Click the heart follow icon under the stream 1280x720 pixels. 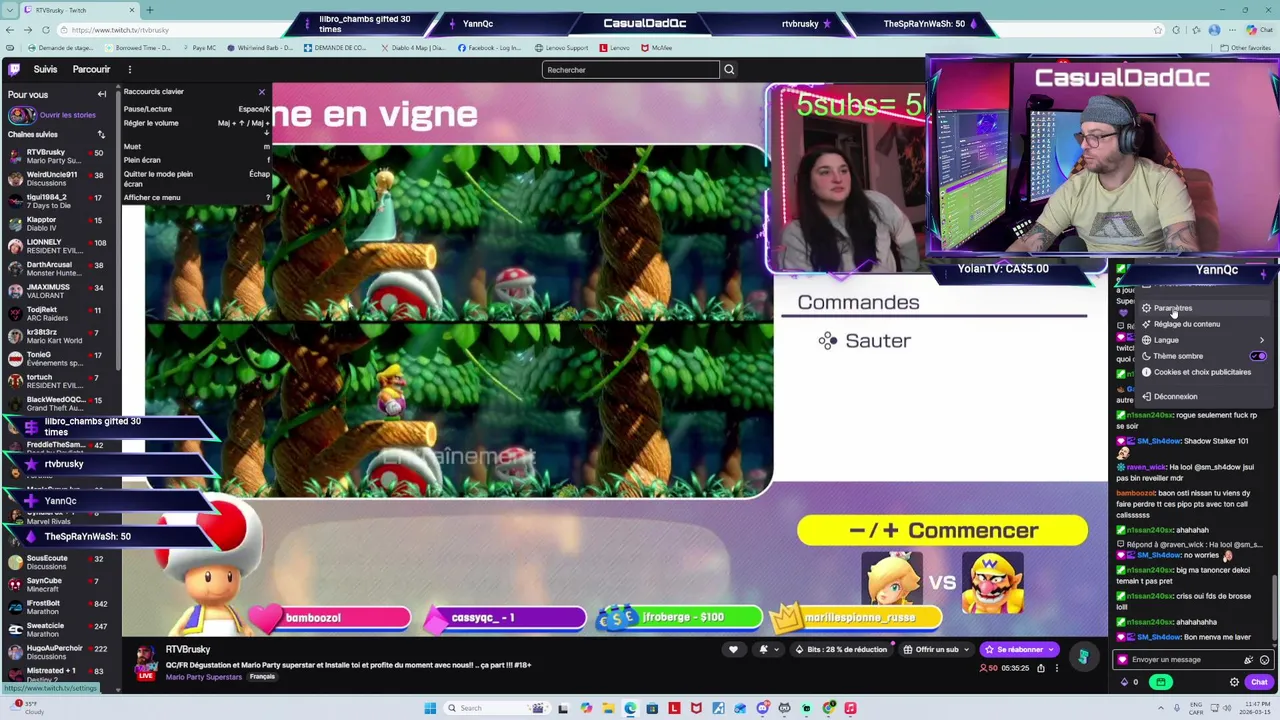733,649
